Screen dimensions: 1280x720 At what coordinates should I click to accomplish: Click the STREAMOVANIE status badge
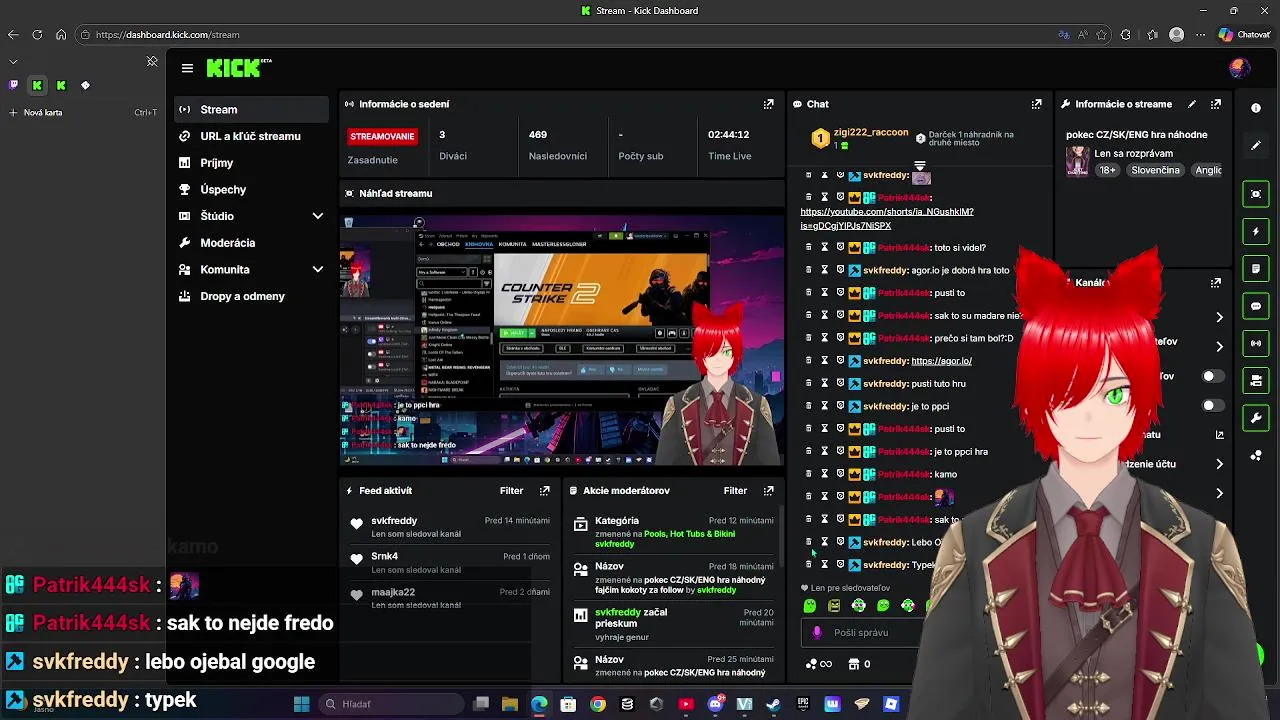click(x=383, y=136)
